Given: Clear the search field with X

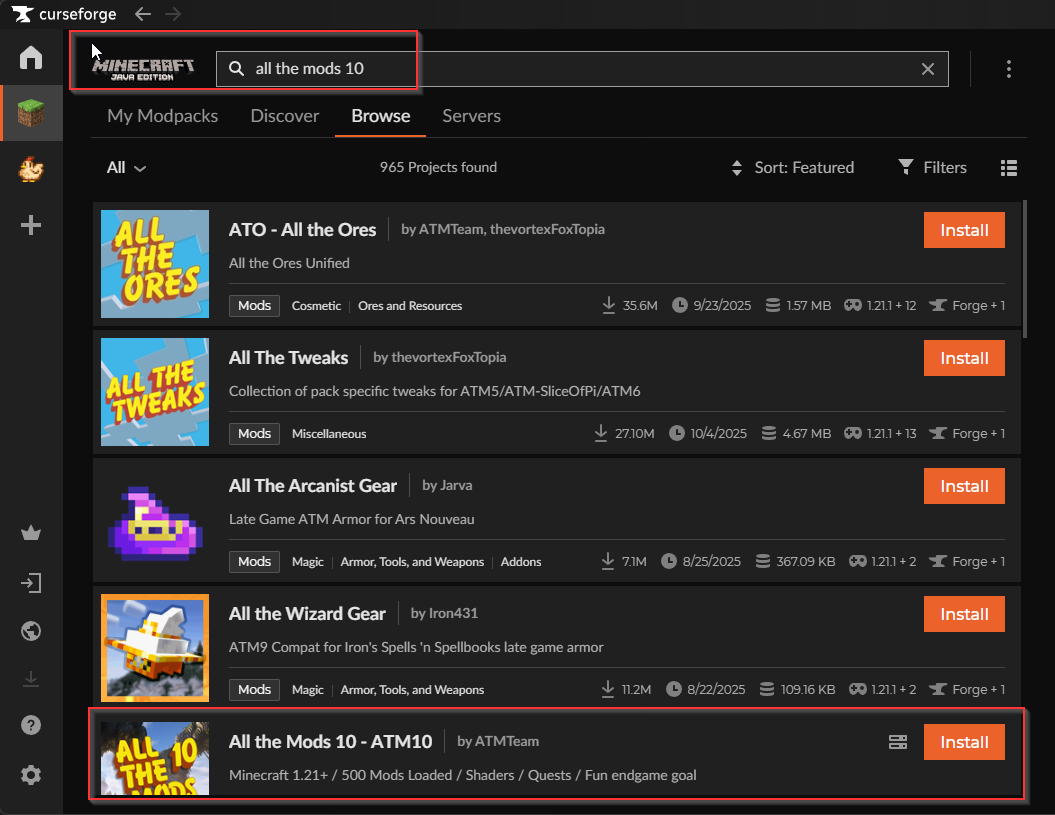Looking at the screenshot, I should coord(928,69).
